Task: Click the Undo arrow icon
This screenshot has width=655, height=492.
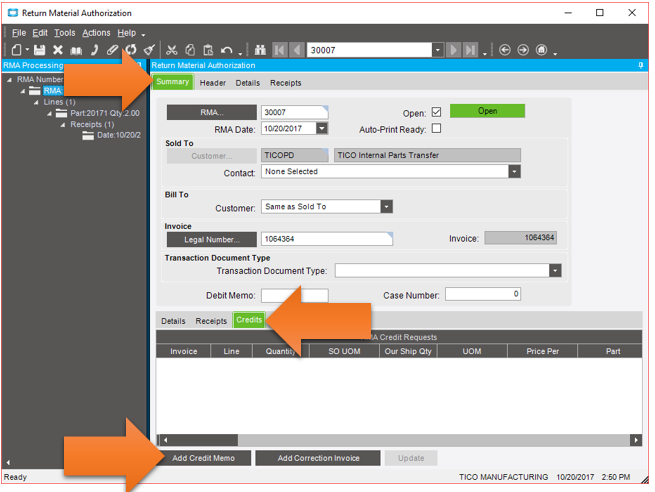Action: (x=226, y=50)
